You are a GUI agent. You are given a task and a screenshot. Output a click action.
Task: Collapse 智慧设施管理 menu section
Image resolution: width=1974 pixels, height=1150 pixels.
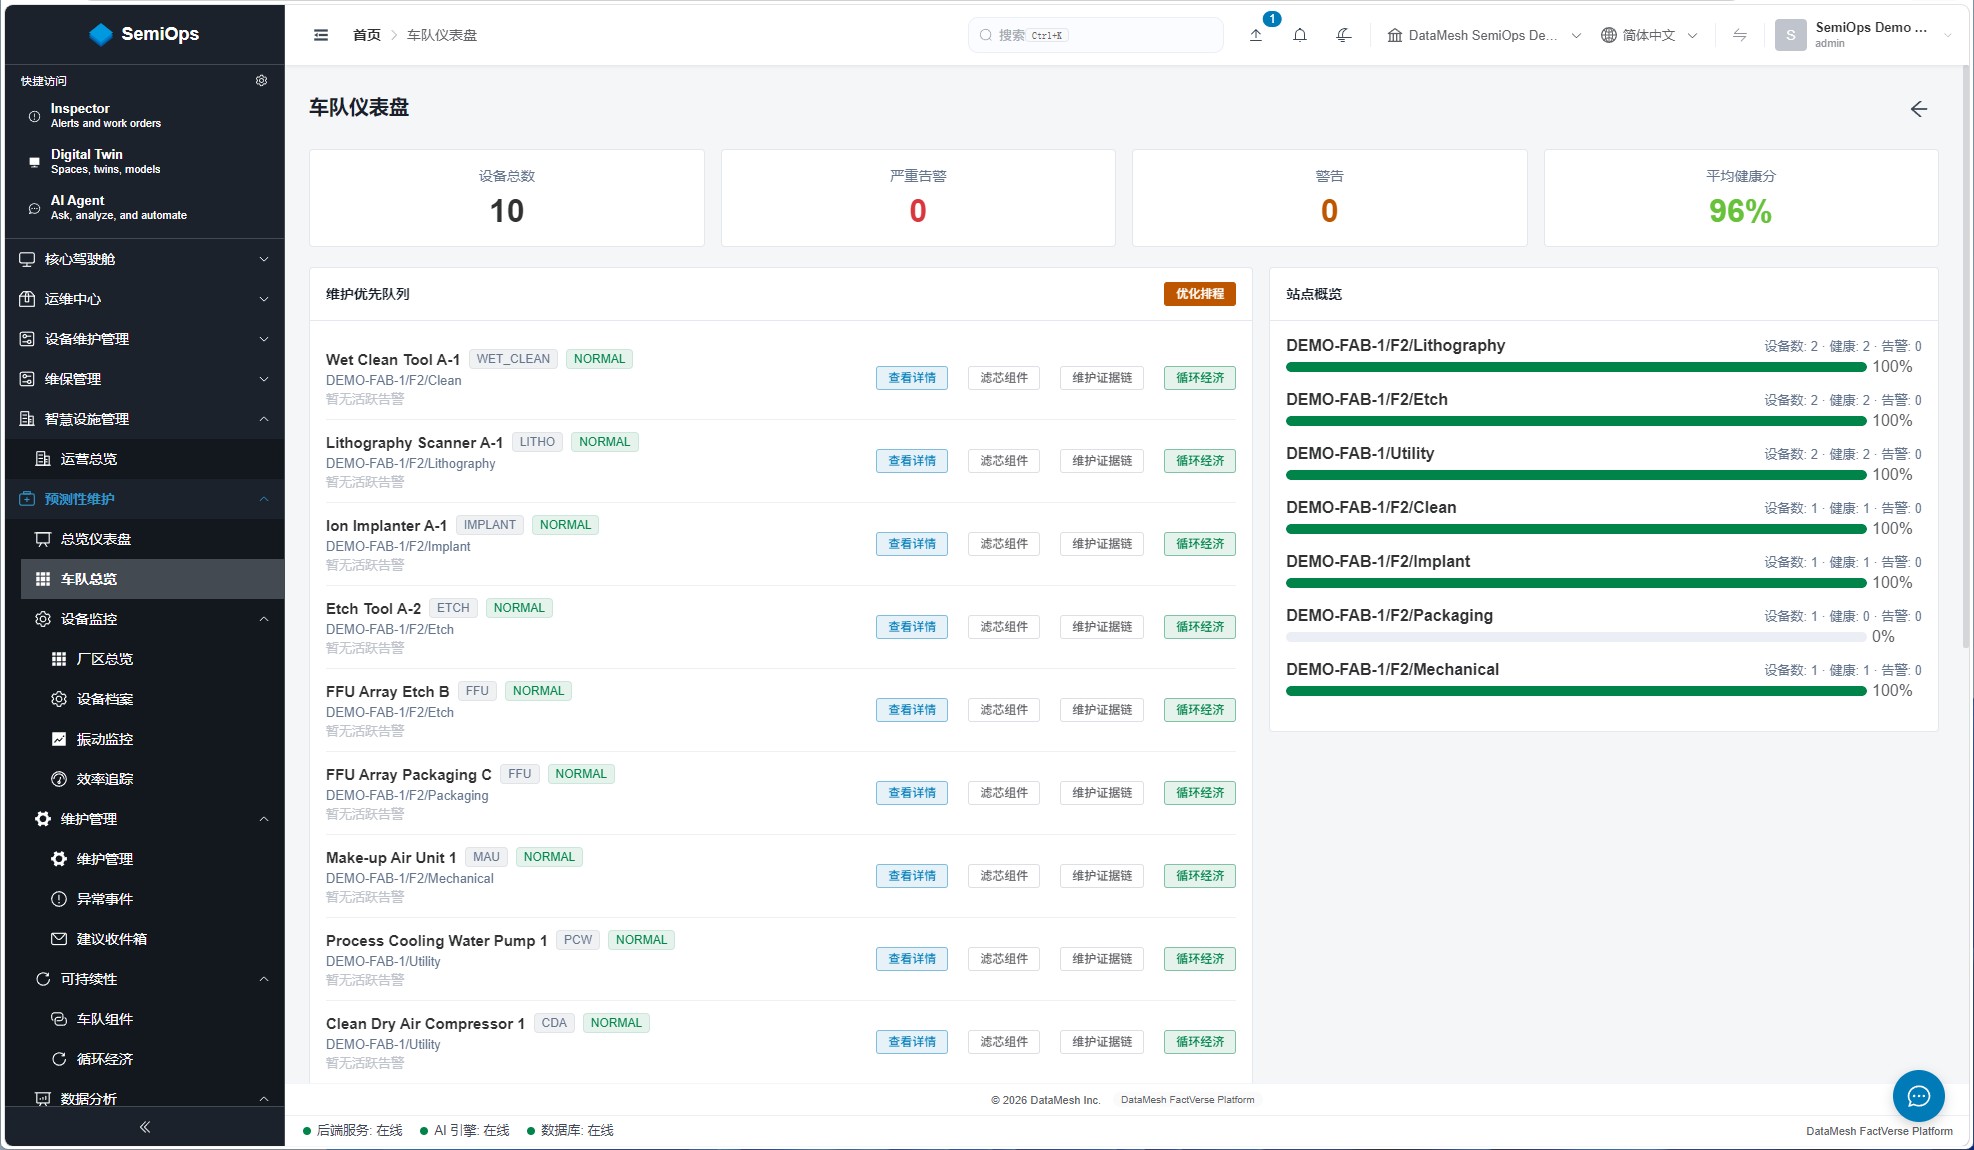(x=145, y=419)
